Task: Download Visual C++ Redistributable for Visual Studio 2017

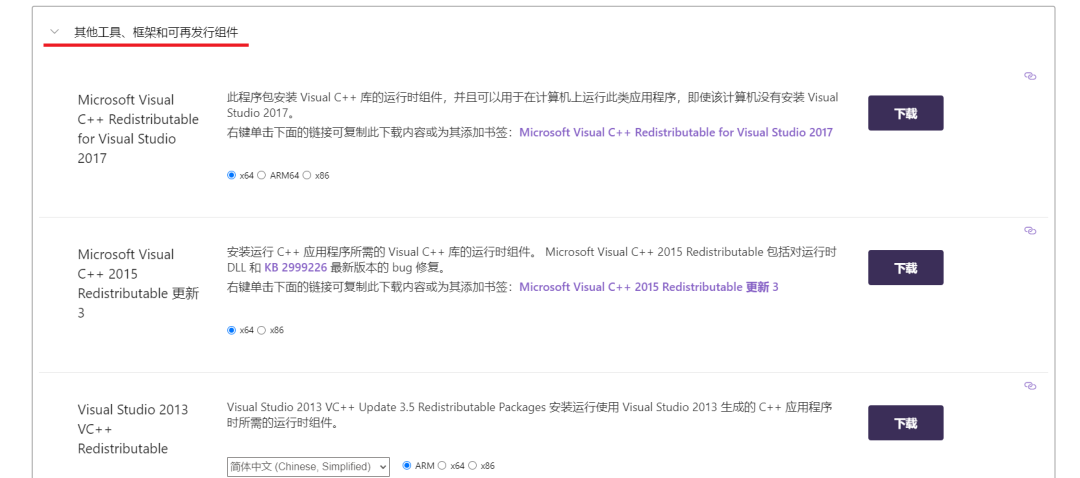Action: [x=905, y=113]
